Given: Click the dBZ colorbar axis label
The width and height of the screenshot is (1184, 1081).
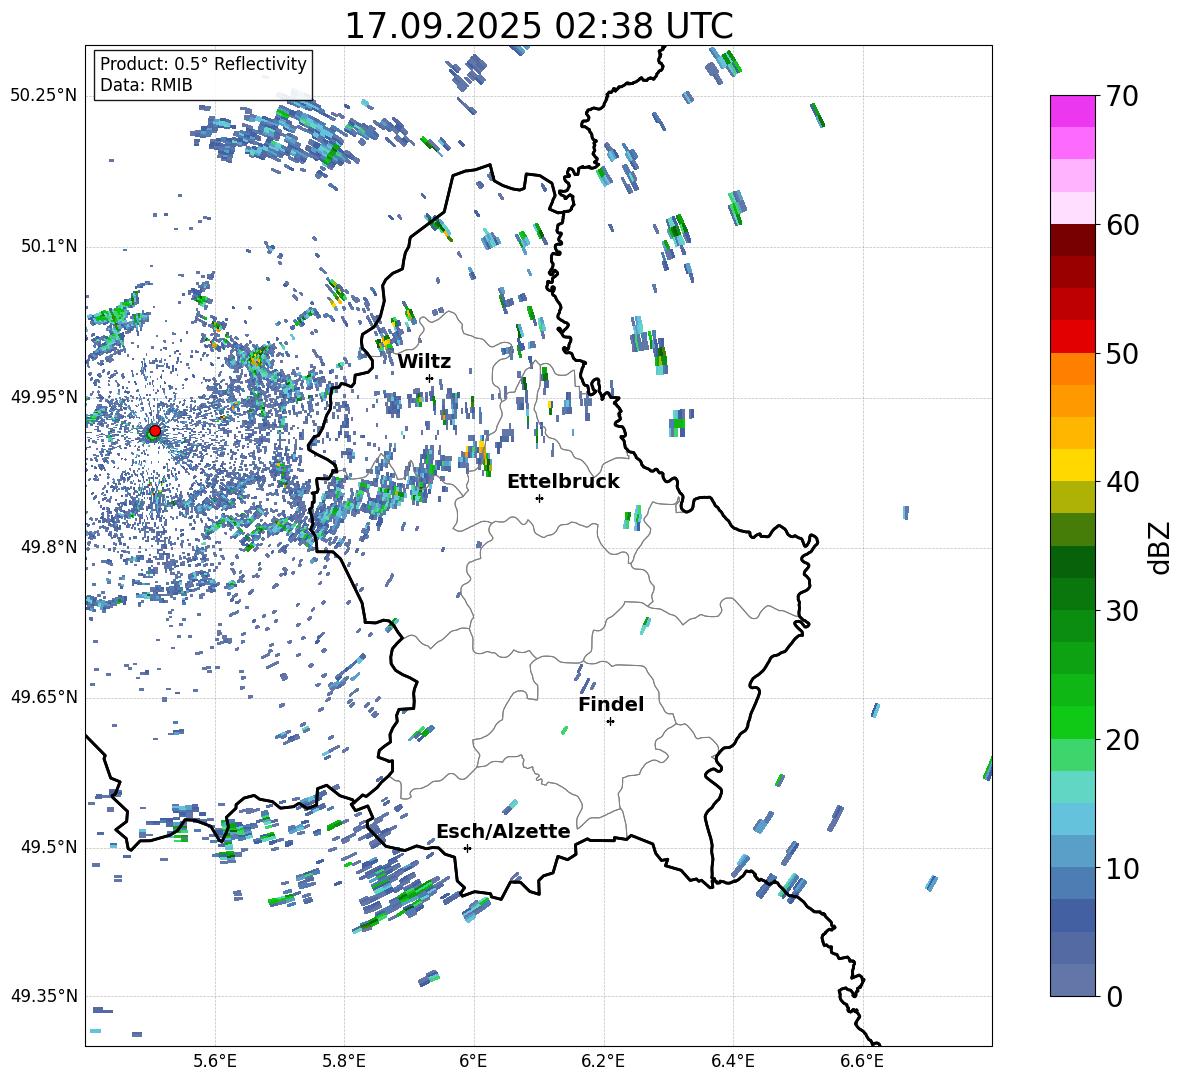Looking at the screenshot, I should pos(1159,547).
